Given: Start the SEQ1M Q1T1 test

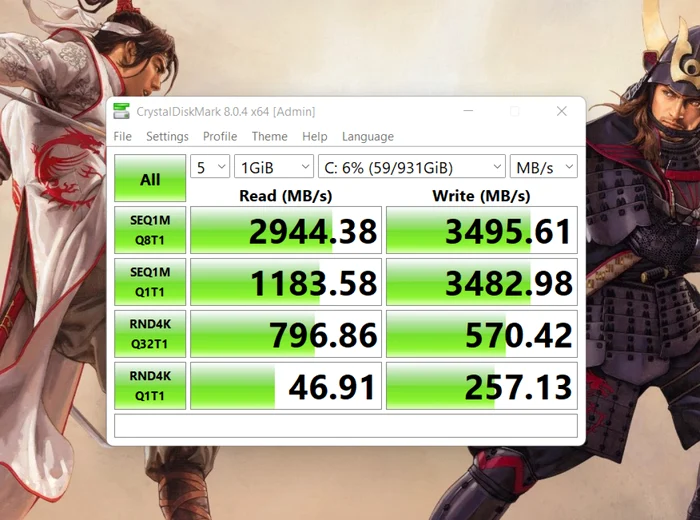Looking at the screenshot, I should click(x=150, y=282).
